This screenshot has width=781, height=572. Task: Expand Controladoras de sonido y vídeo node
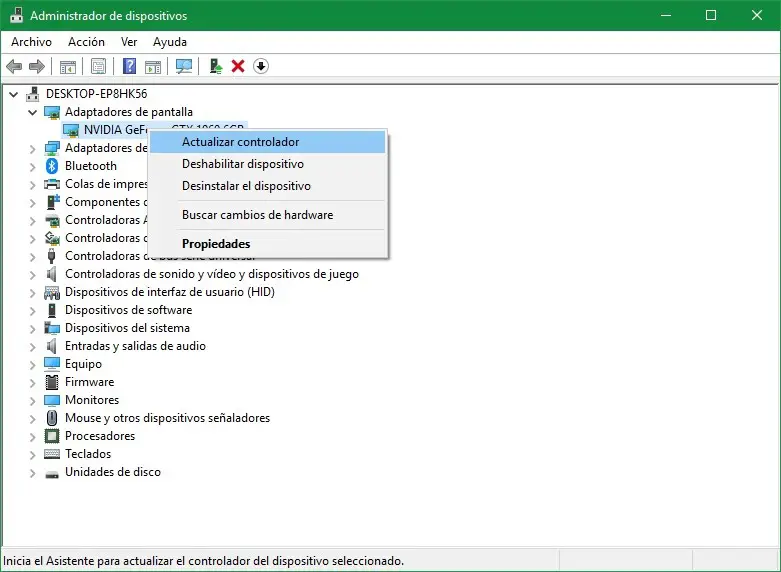coord(32,275)
